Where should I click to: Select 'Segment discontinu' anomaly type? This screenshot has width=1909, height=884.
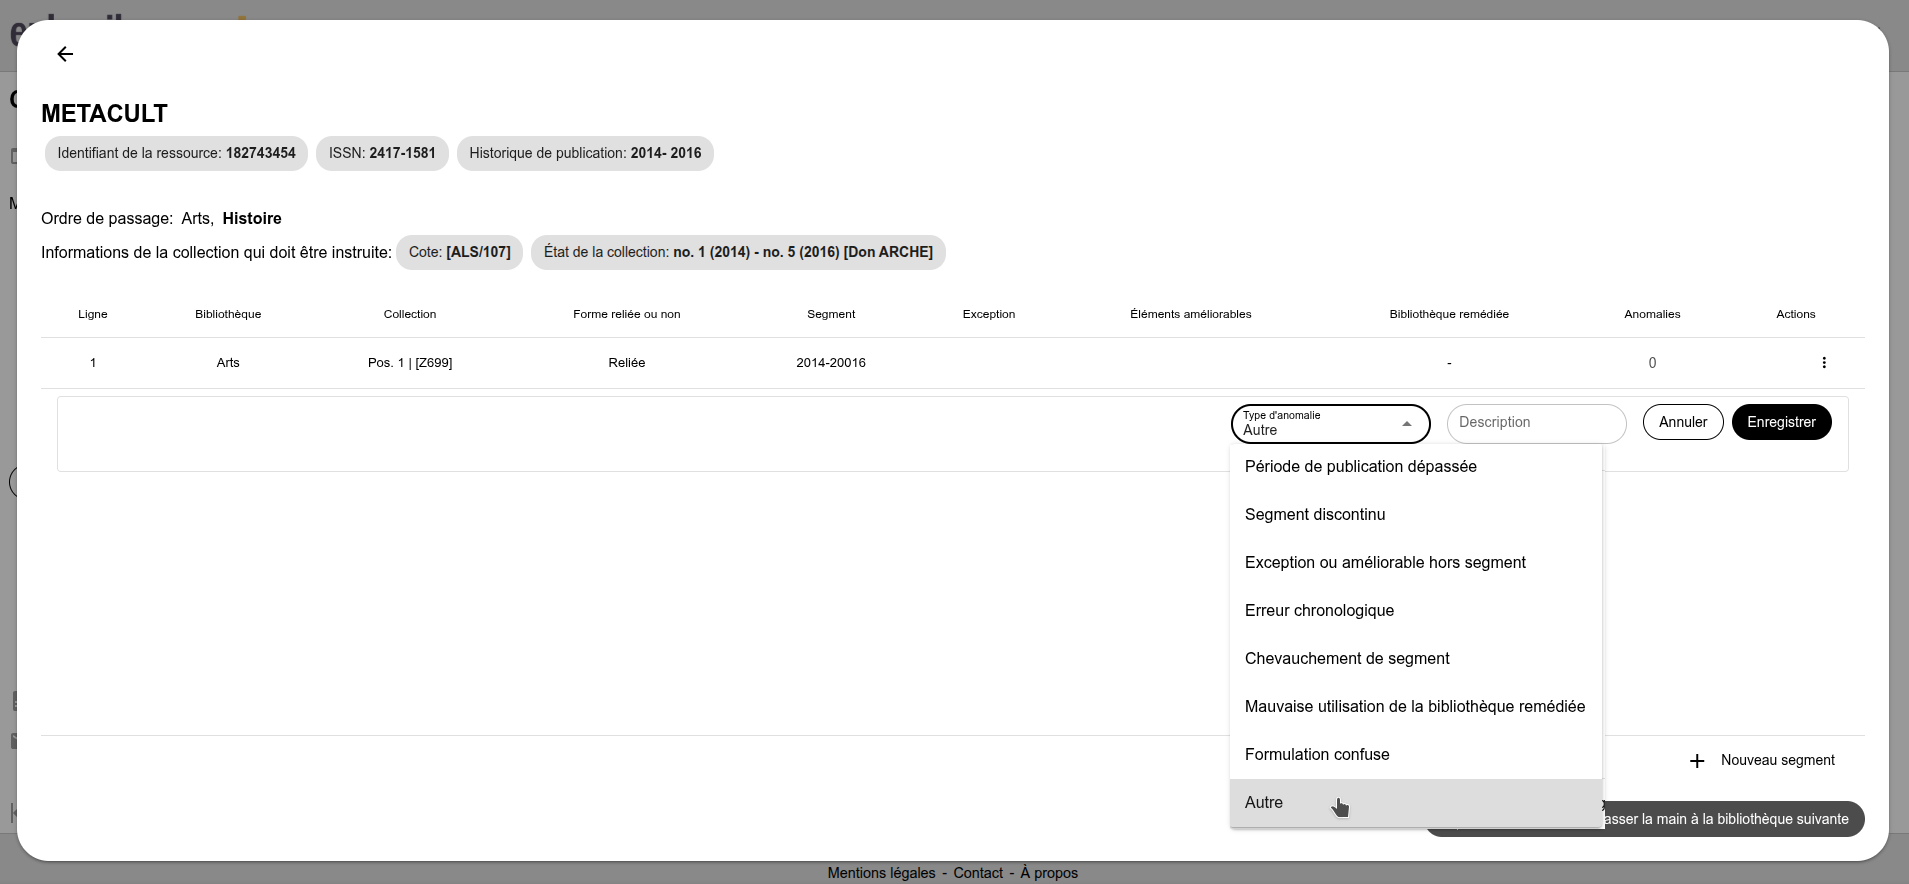(1314, 515)
